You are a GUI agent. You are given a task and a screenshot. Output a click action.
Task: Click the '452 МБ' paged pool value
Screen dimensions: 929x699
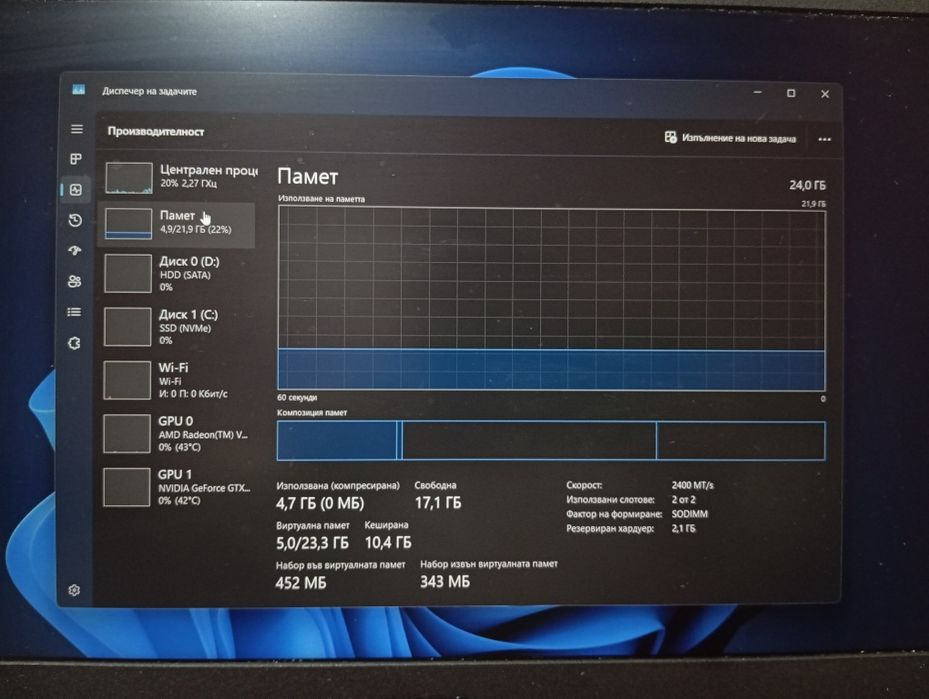[301, 583]
